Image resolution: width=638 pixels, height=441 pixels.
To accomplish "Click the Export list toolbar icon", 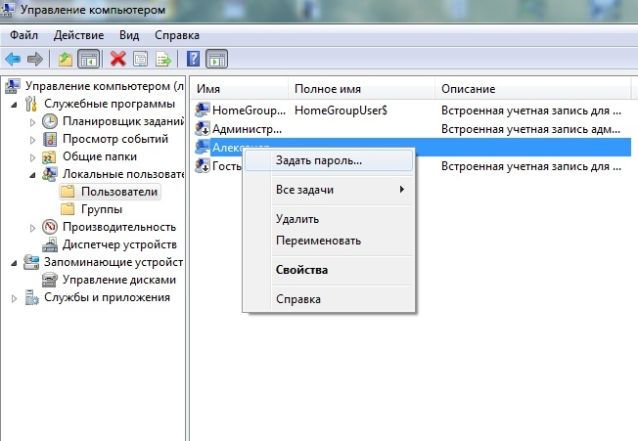I will (163, 58).
